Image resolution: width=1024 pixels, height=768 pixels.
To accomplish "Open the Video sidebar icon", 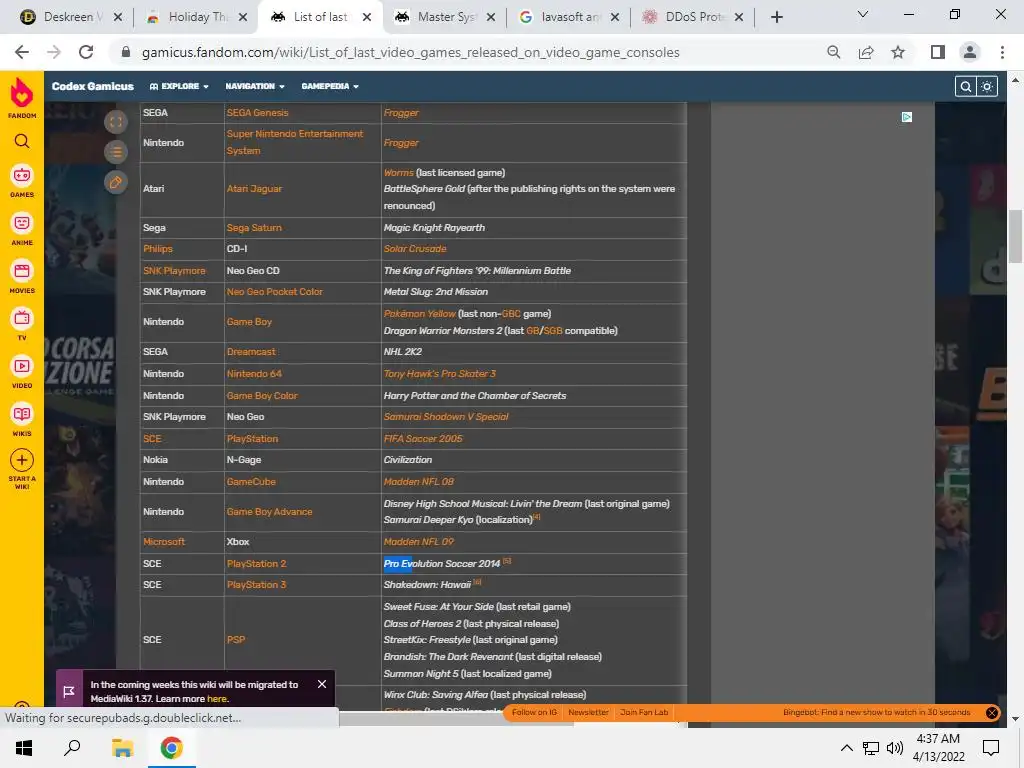I will [22, 366].
